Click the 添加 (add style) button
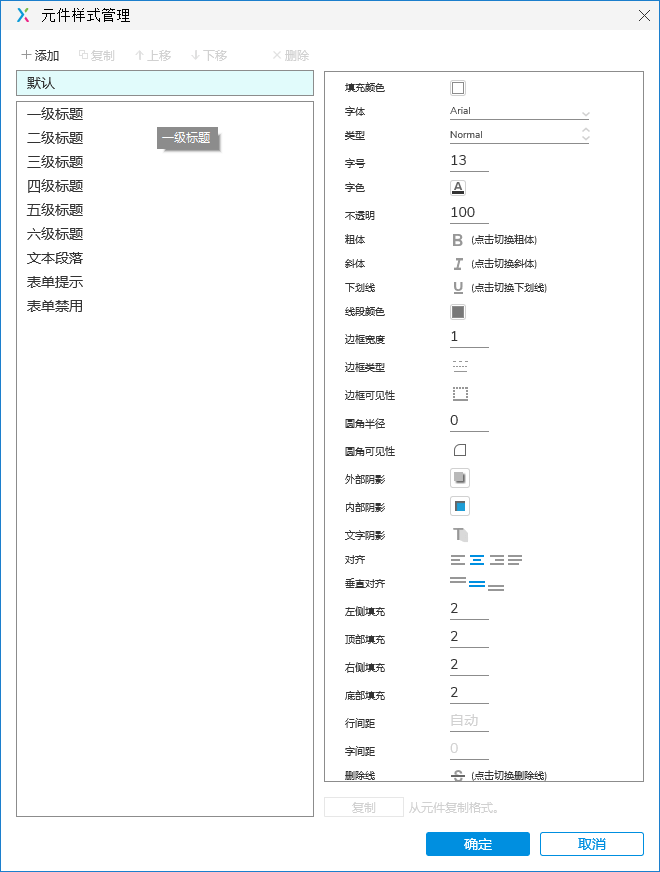Image resolution: width=660 pixels, height=872 pixels. (40, 55)
